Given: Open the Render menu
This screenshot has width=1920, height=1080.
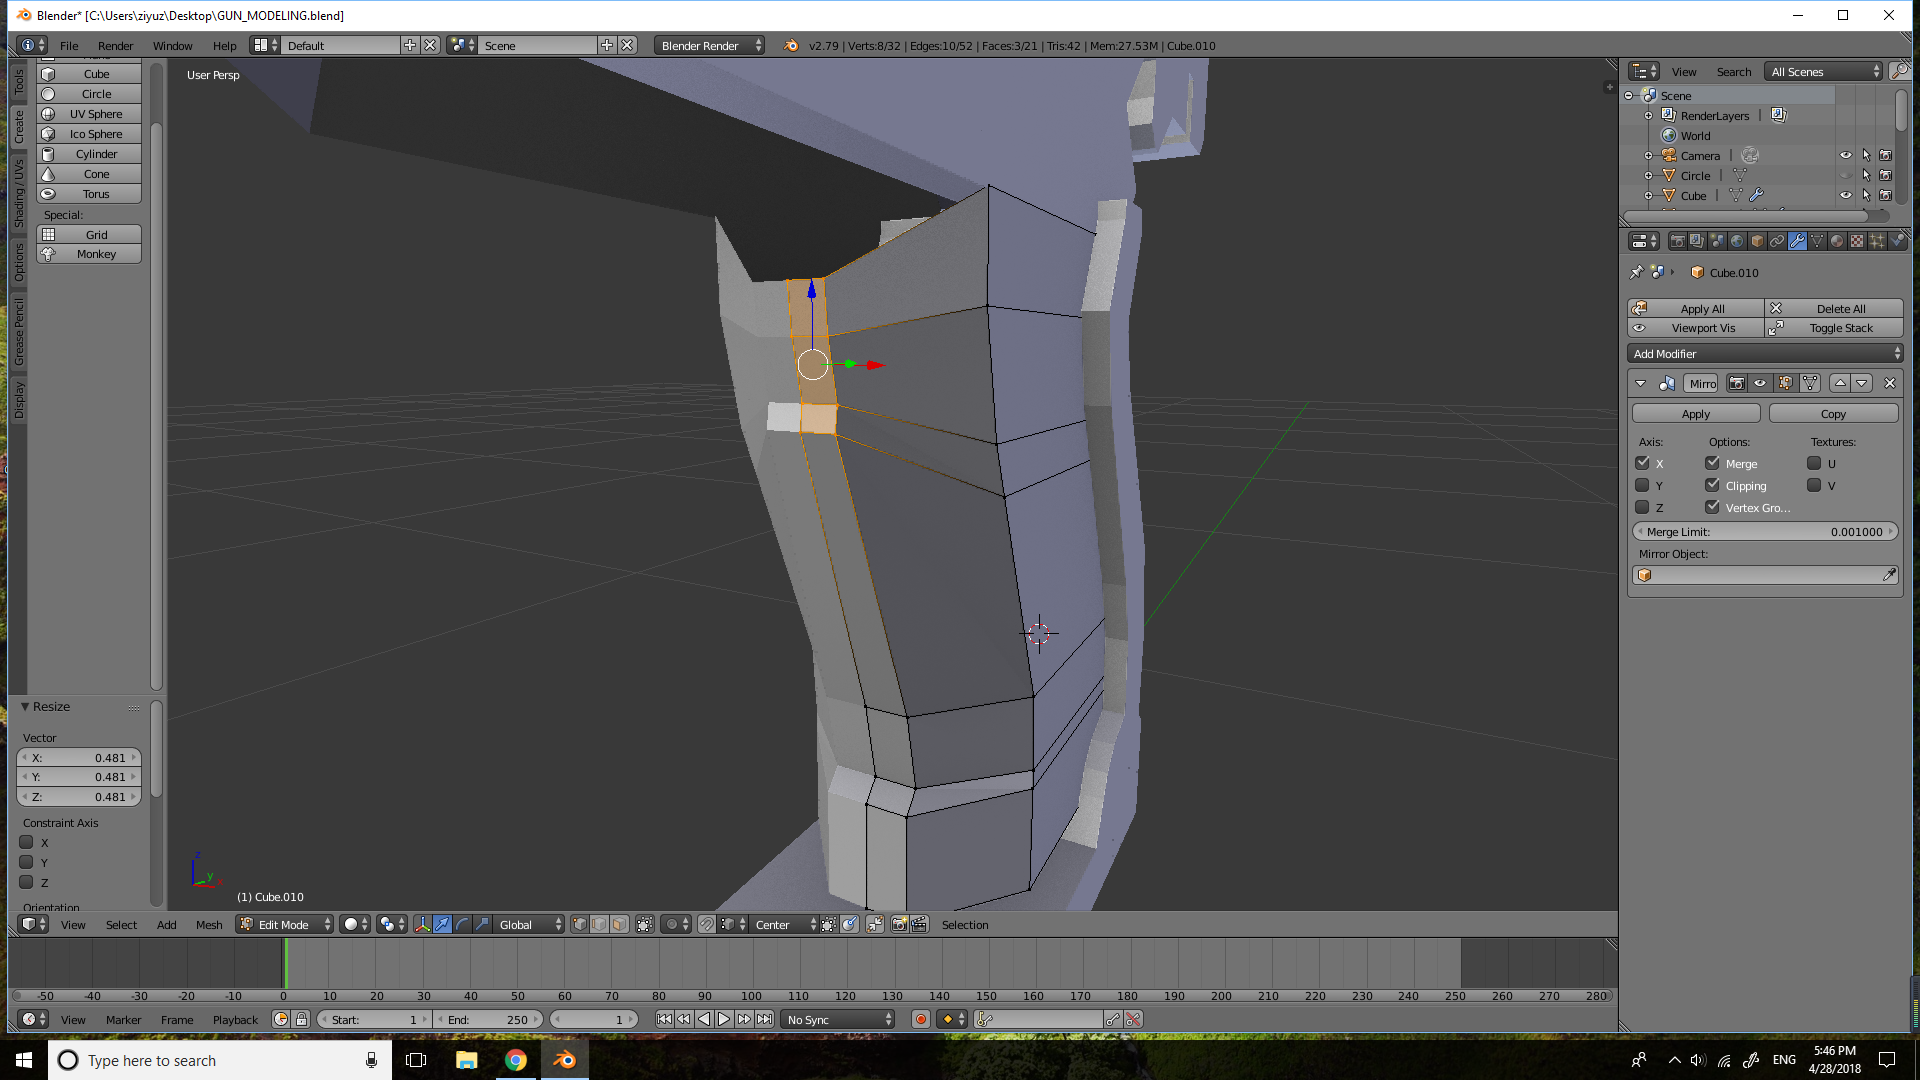Looking at the screenshot, I should [x=115, y=46].
